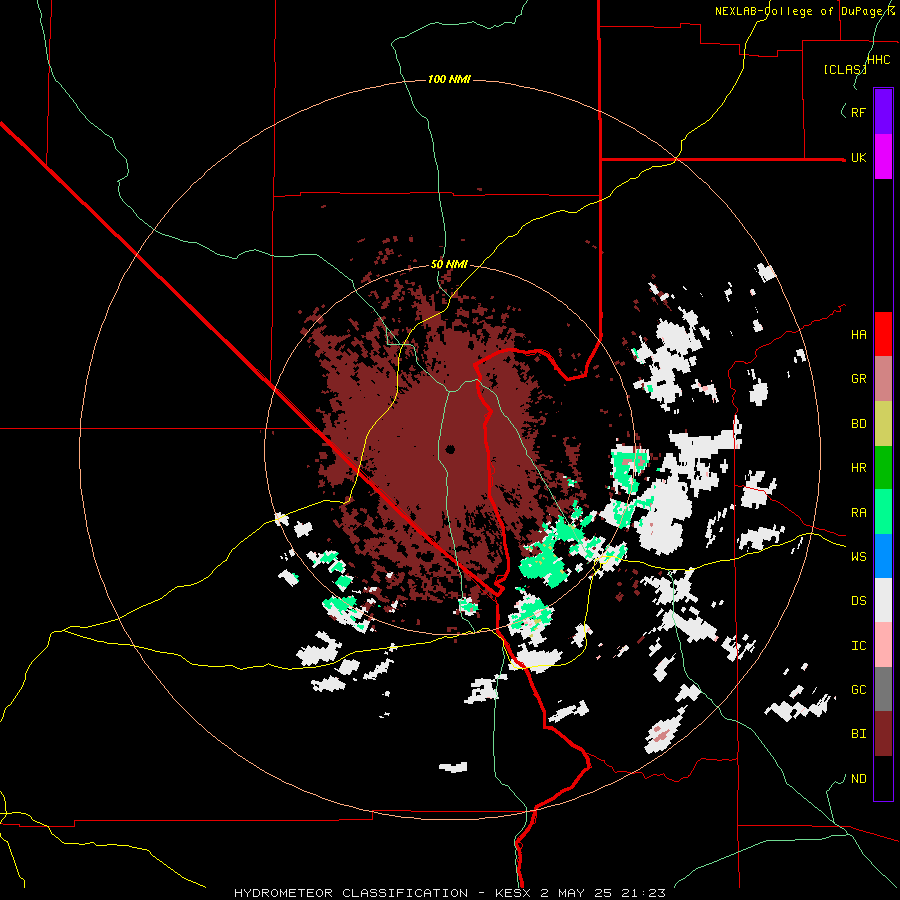Image resolution: width=900 pixels, height=900 pixels.
Task: Click the BD legend label
Action: tap(858, 424)
